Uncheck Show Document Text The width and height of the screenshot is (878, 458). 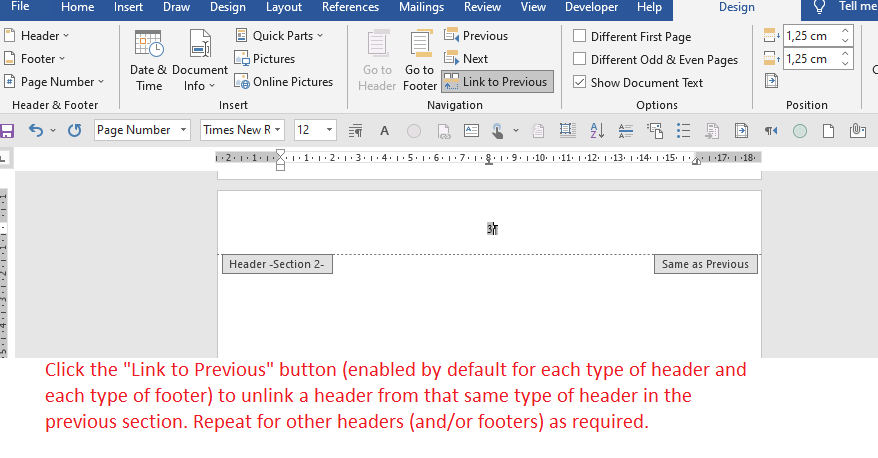(x=580, y=82)
